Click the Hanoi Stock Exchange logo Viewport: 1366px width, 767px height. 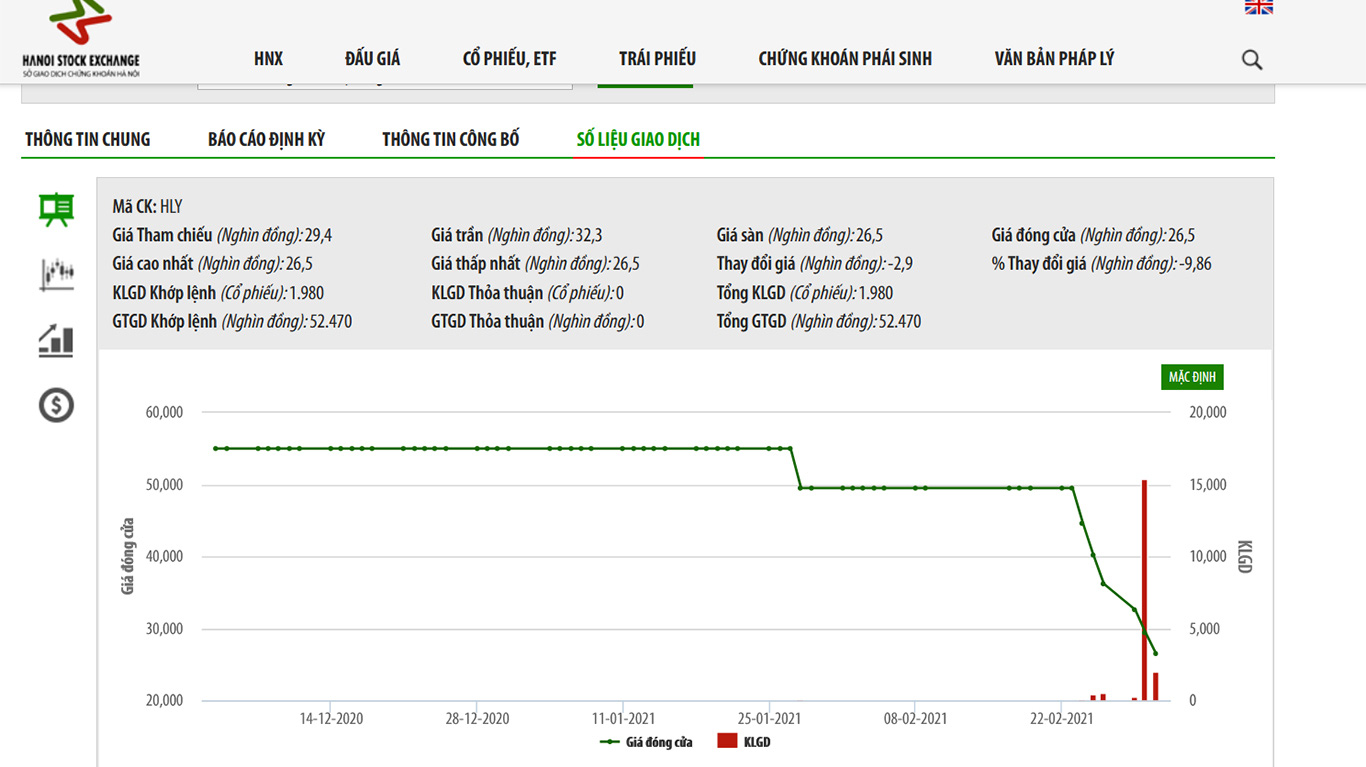(81, 40)
